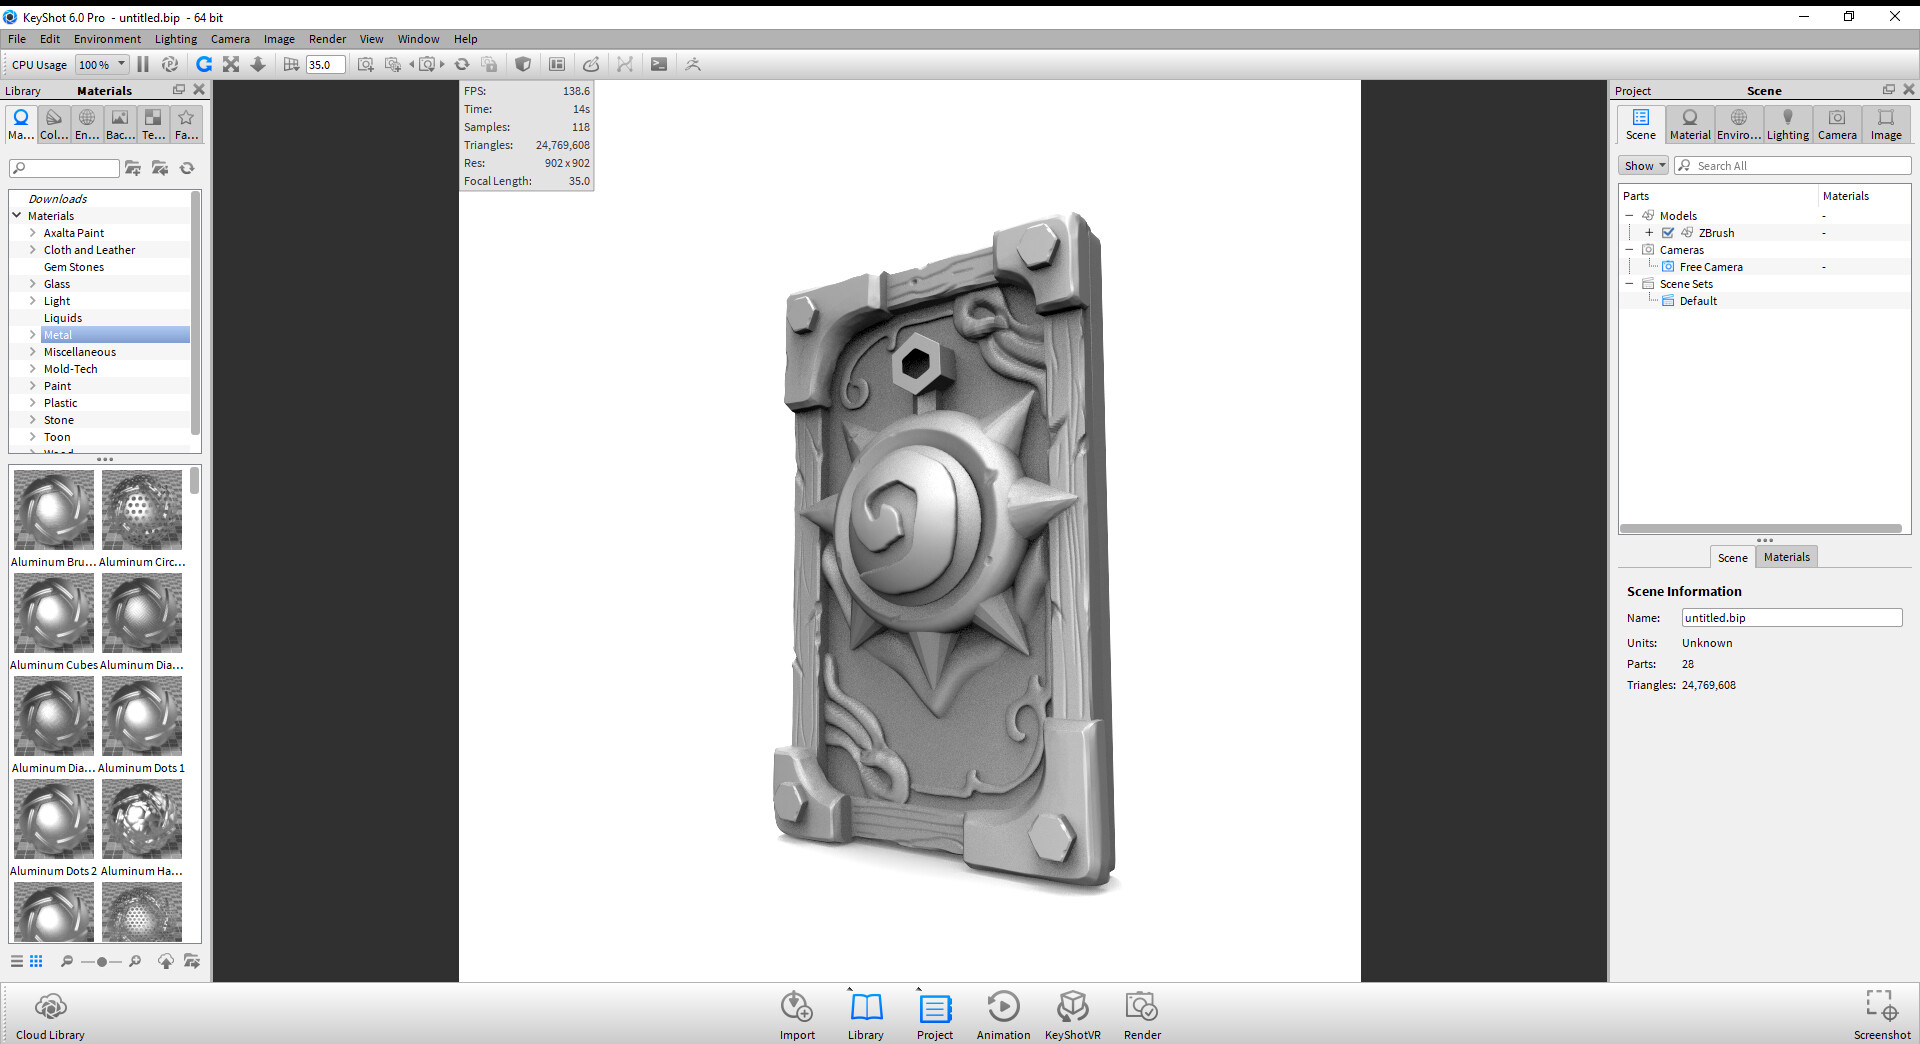Viewport: 1920px width, 1044px height.
Task: Switch library to list view
Action: coord(17,961)
